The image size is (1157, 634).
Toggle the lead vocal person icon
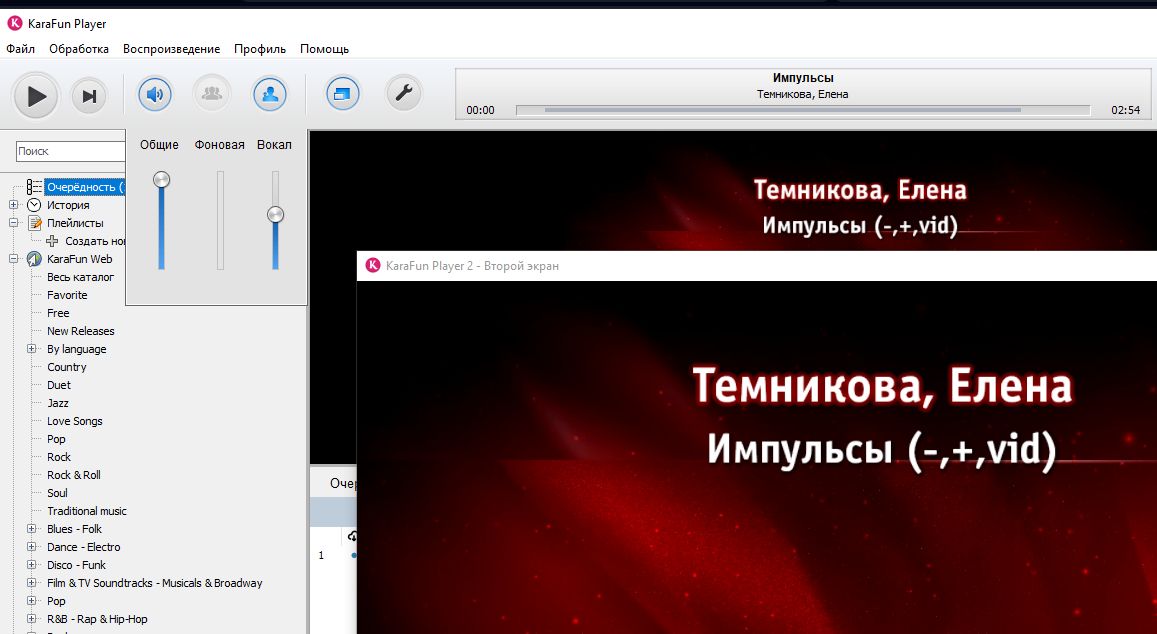coord(269,94)
